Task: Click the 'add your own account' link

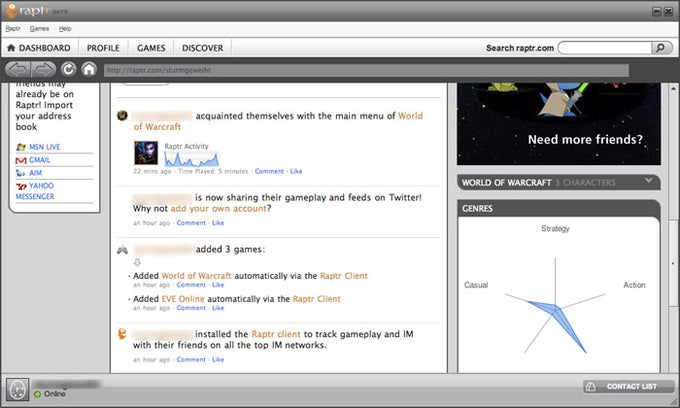Action: coord(219,209)
